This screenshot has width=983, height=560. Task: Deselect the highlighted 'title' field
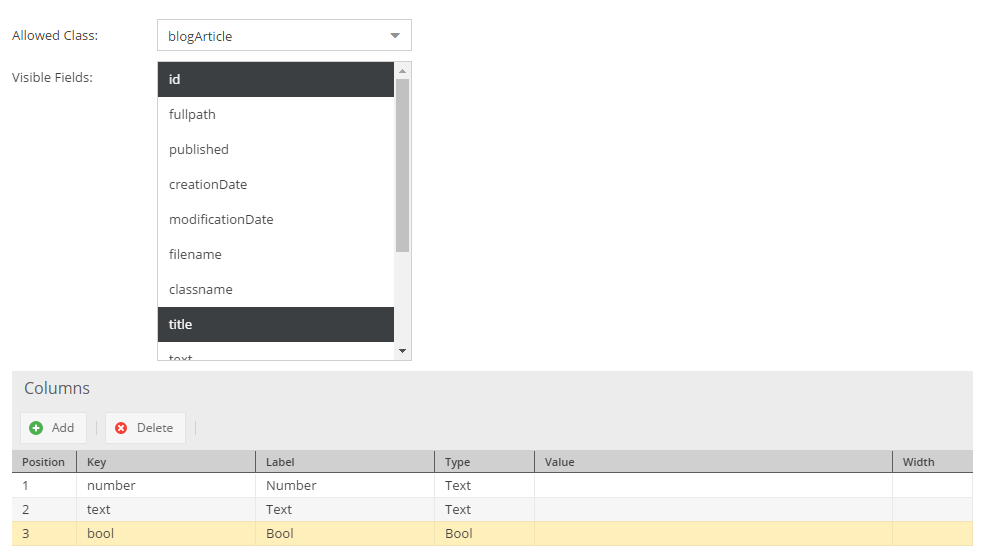[275, 324]
